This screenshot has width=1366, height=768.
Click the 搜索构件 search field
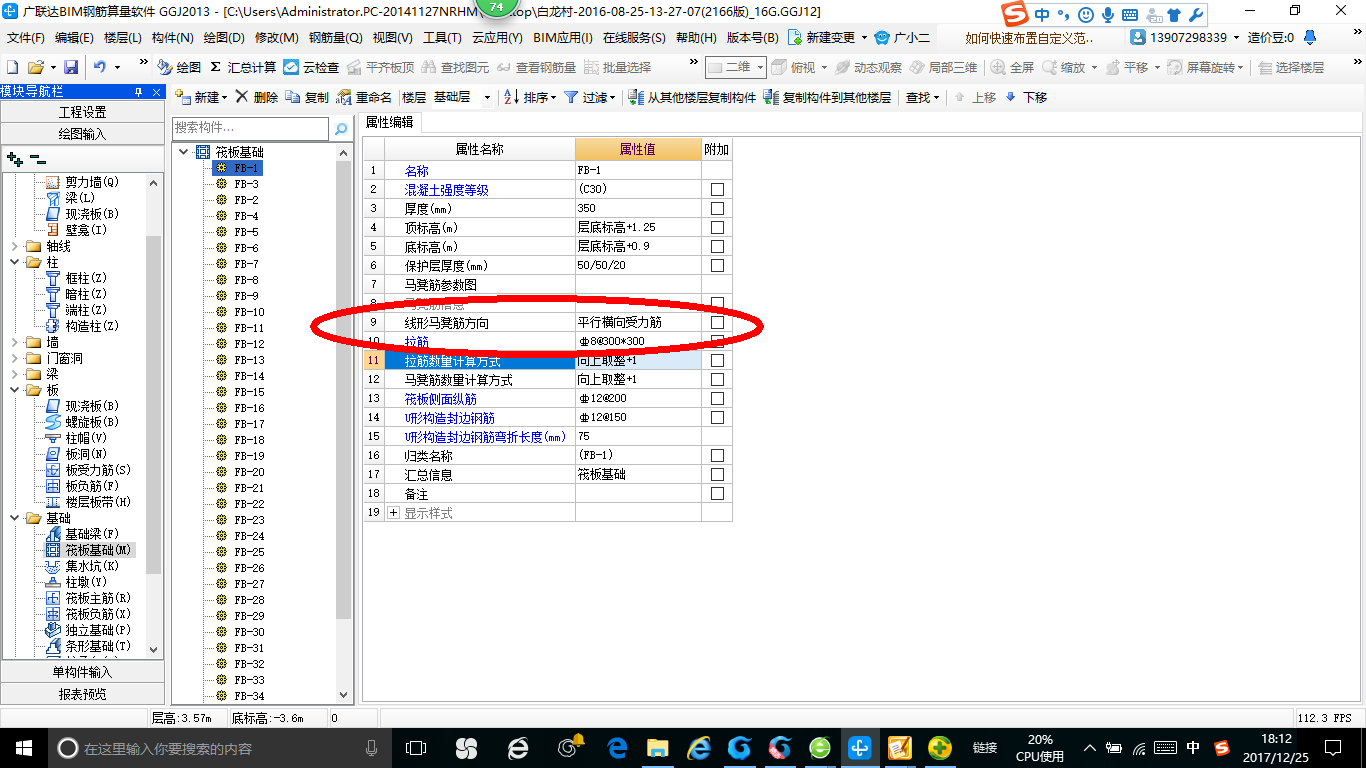250,128
